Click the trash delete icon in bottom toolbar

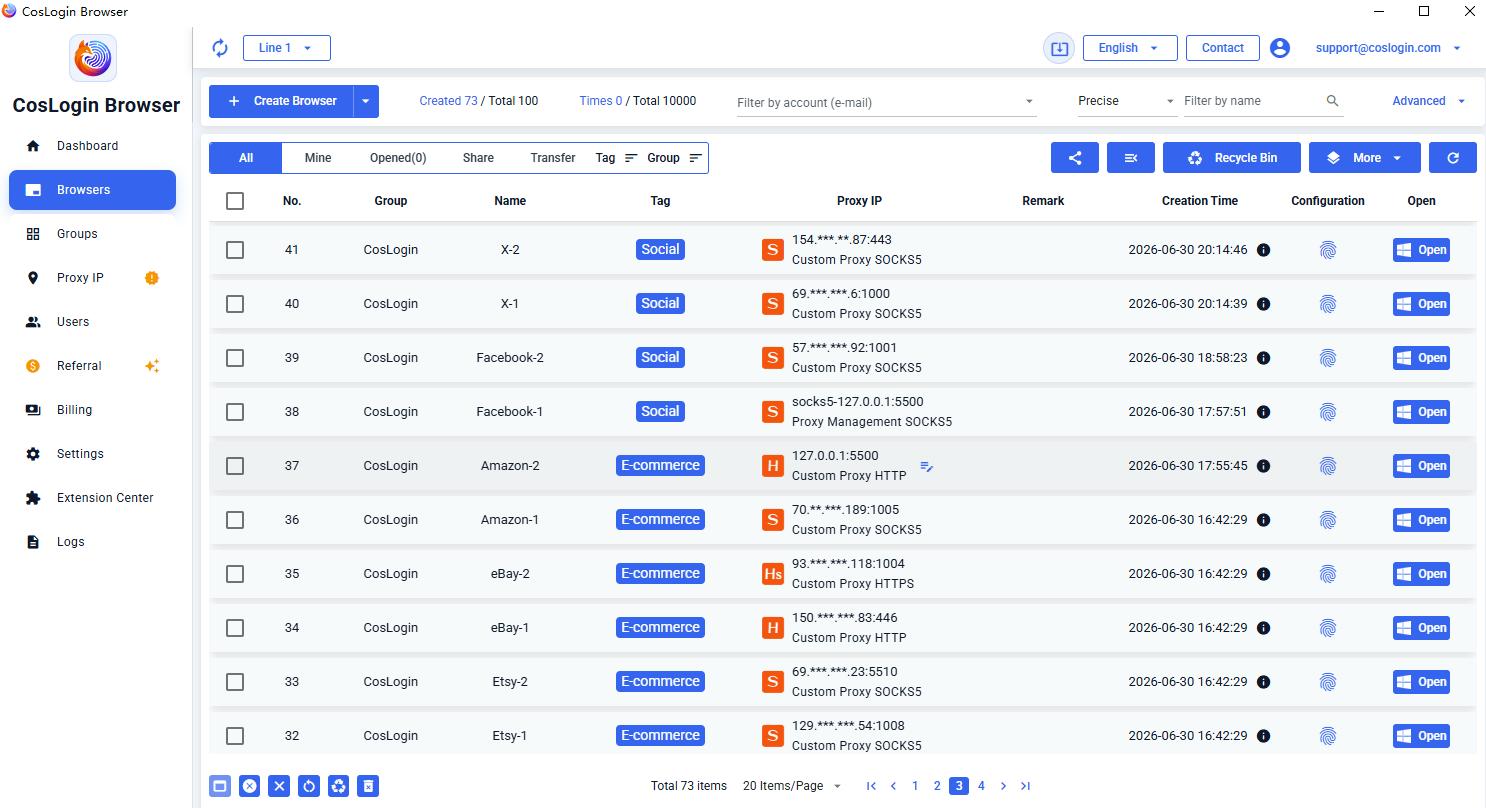[x=368, y=786]
